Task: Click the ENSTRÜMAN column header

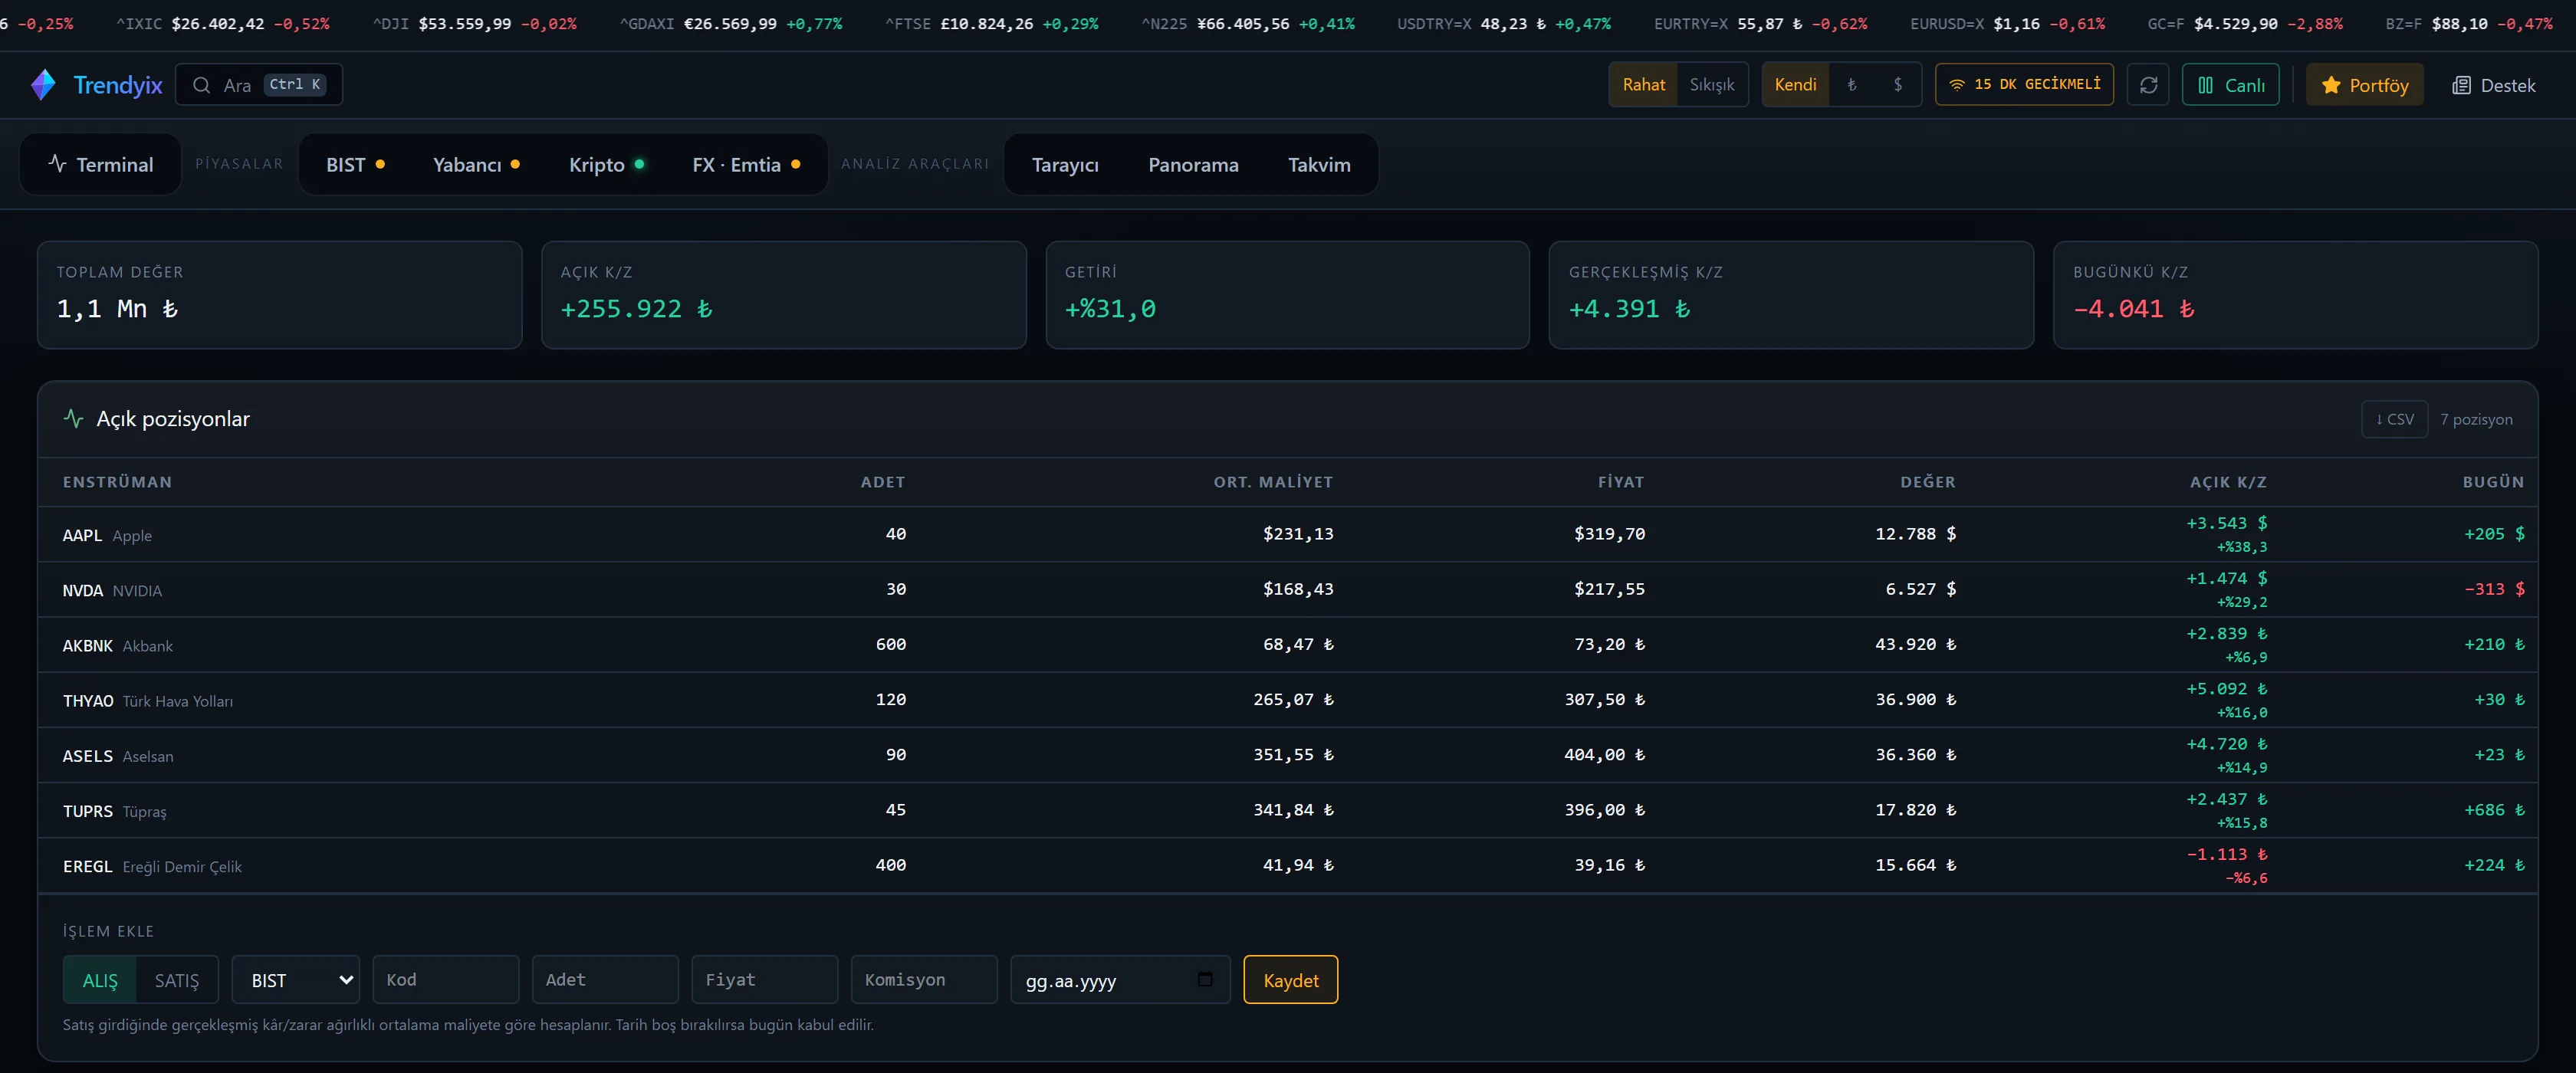Action: [117, 482]
